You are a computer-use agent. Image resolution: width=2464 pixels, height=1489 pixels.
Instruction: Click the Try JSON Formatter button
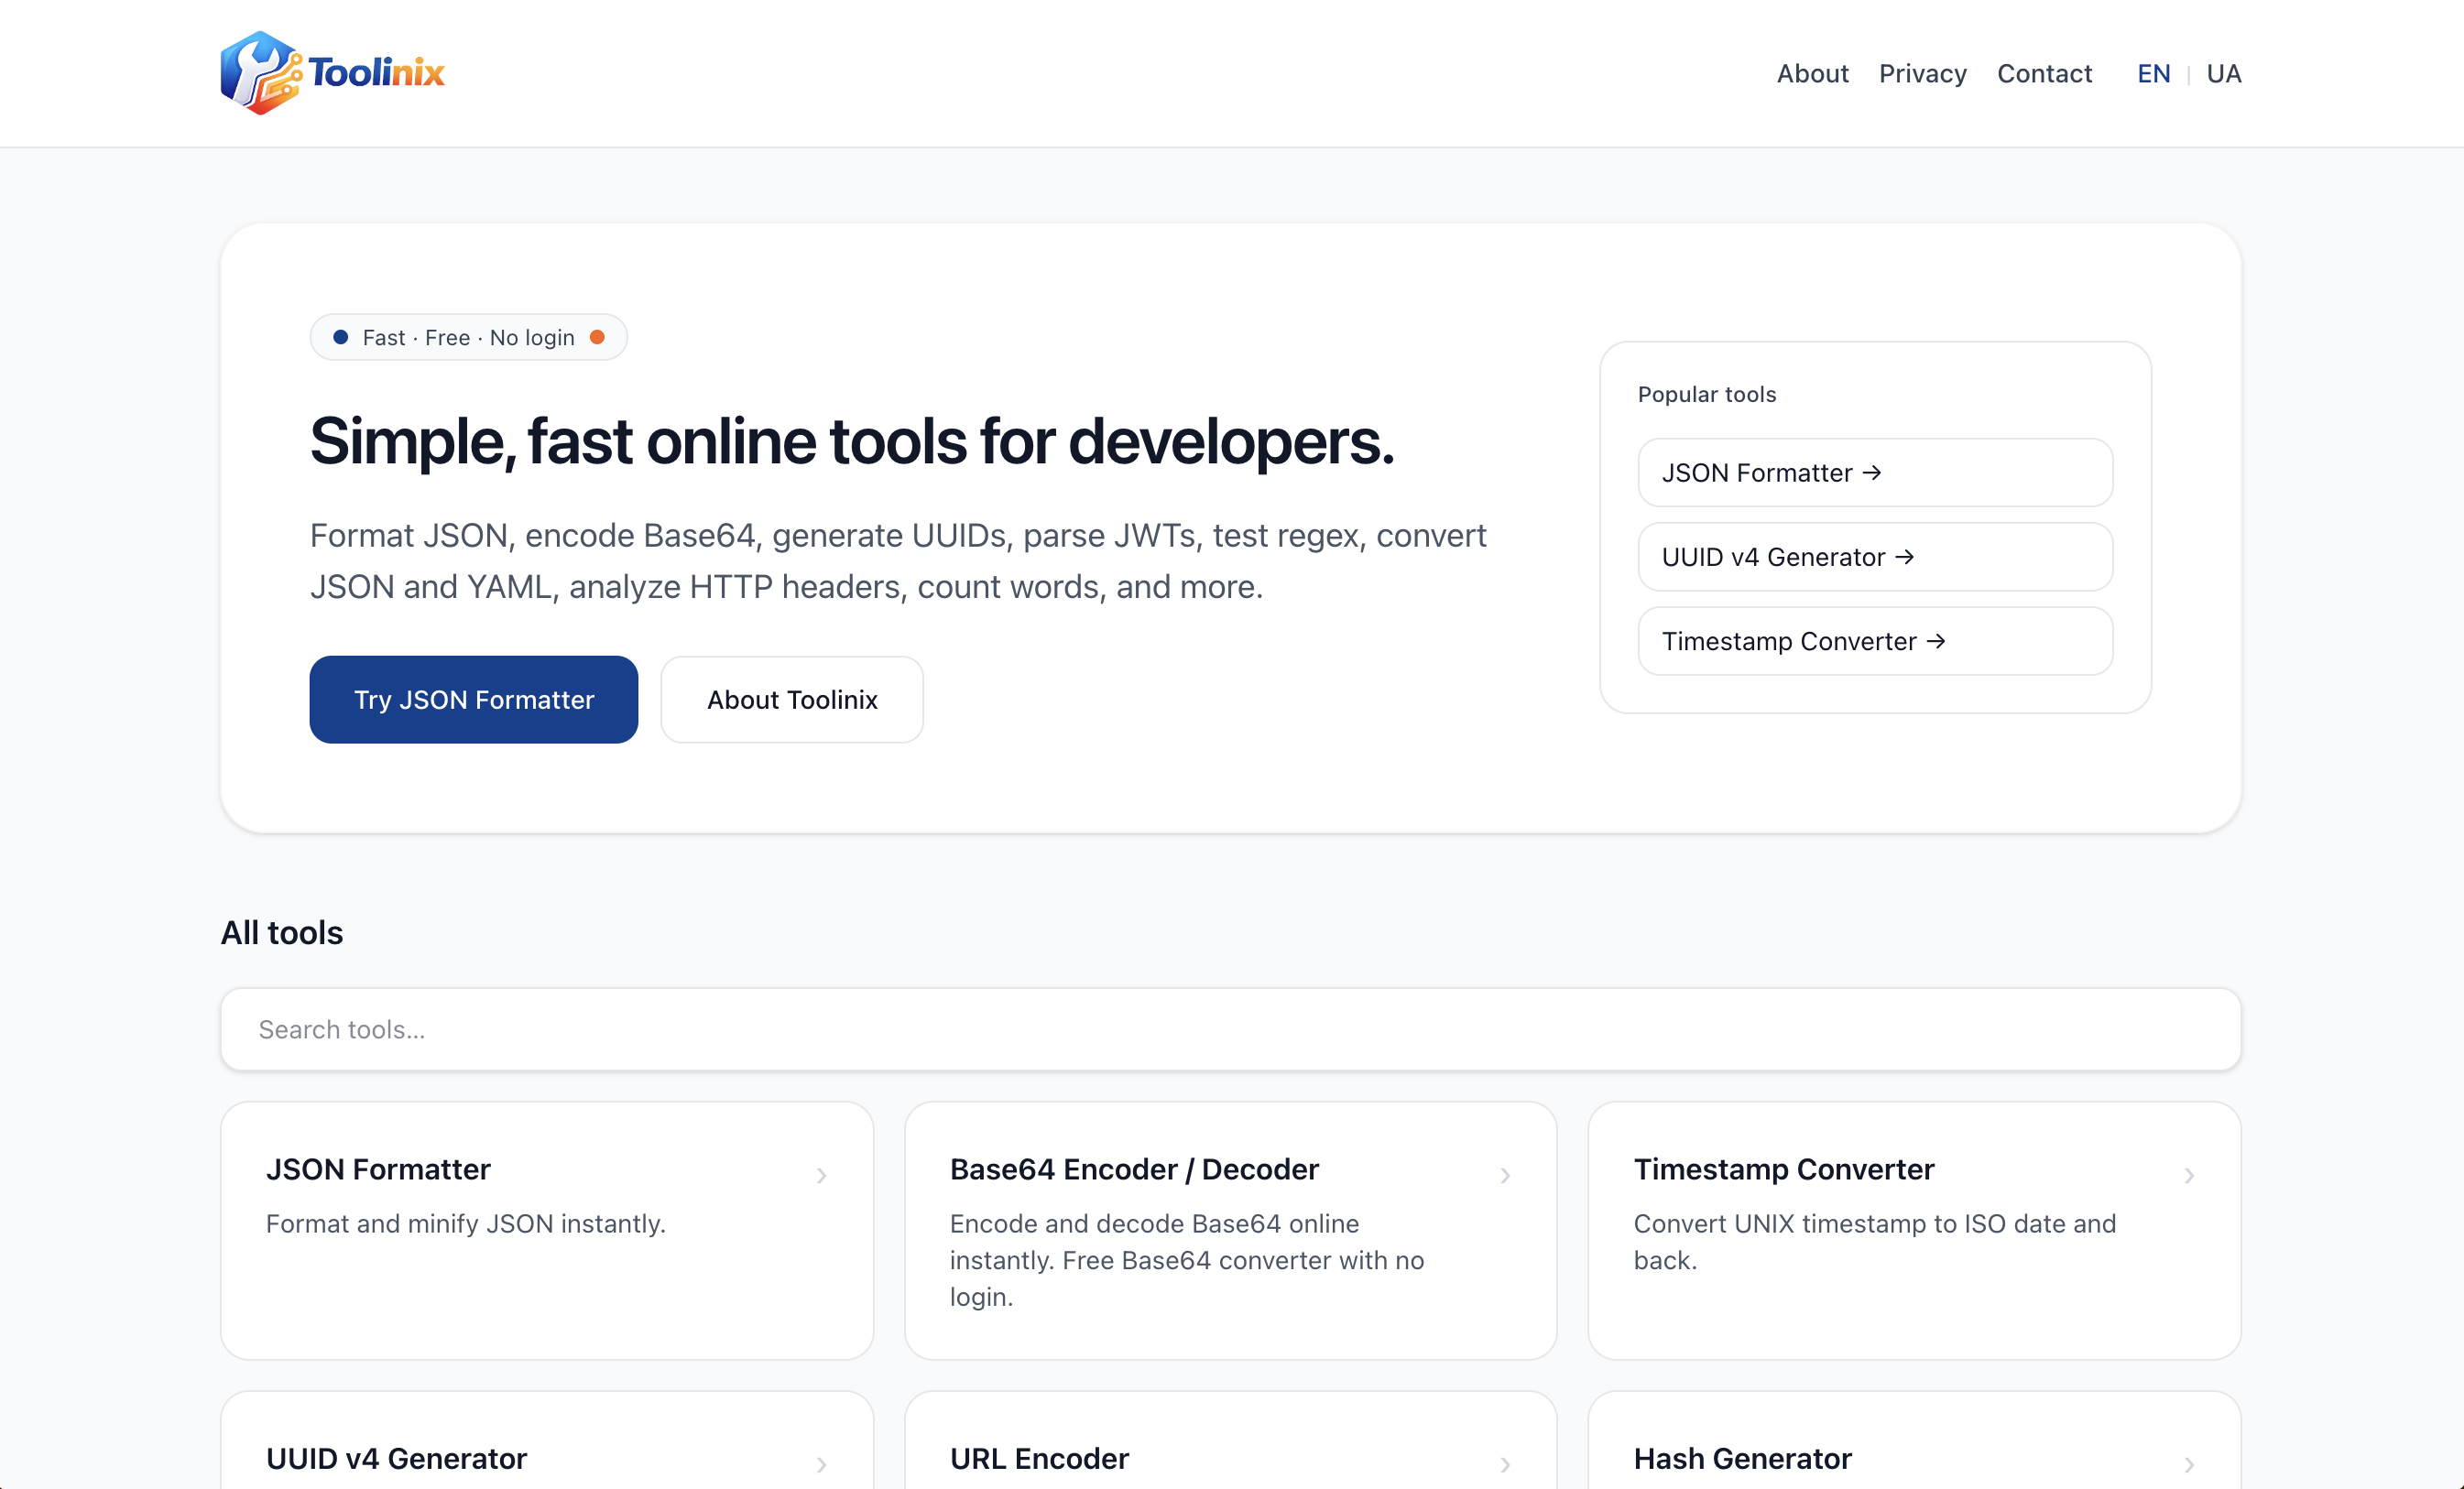(473, 699)
